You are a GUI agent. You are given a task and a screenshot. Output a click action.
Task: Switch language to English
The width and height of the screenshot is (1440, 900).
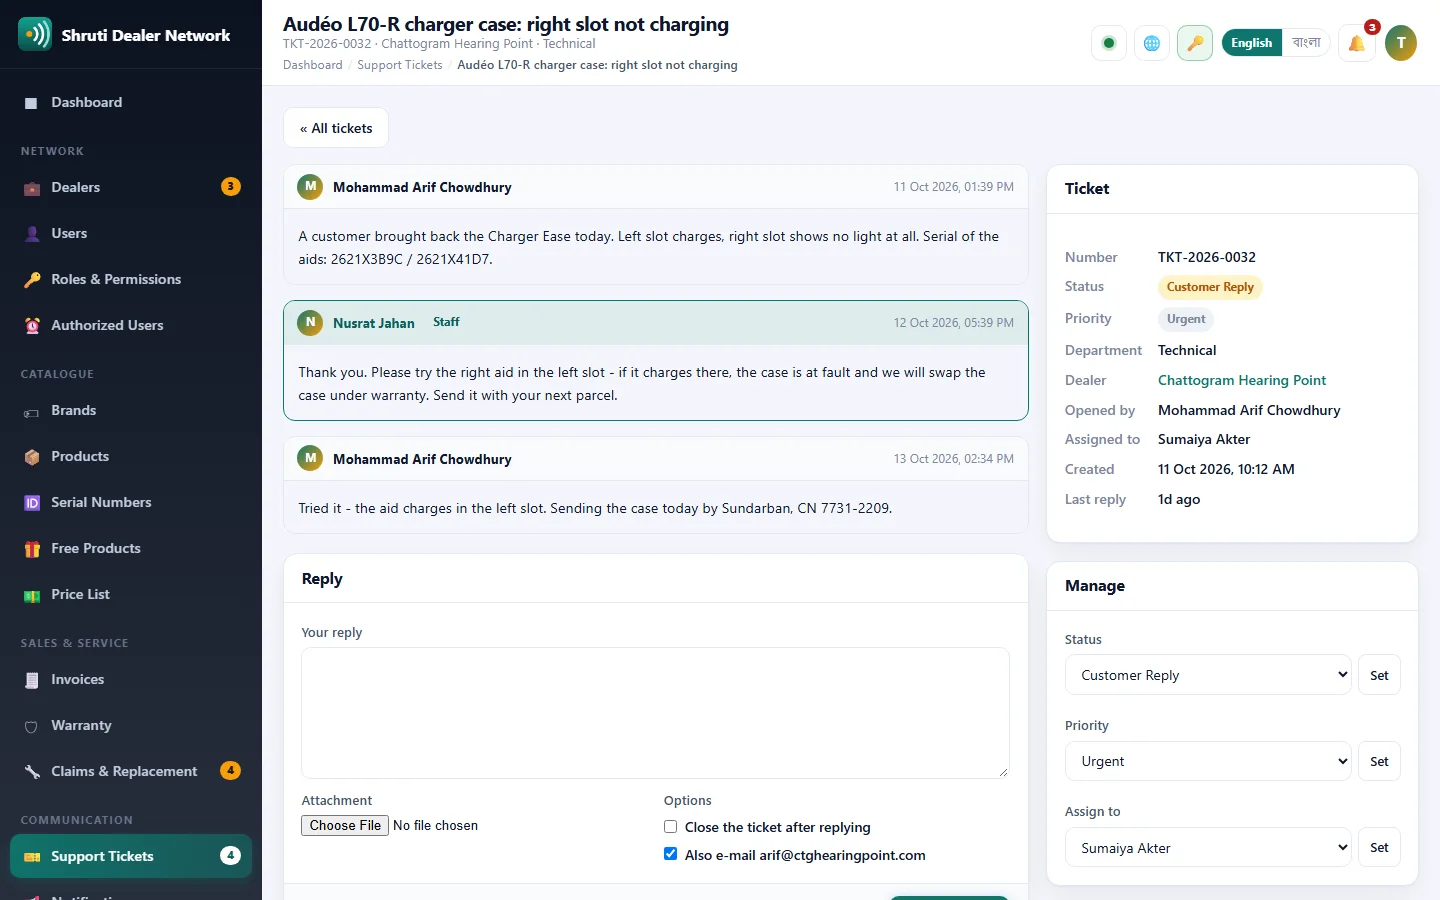pyautogui.click(x=1252, y=43)
